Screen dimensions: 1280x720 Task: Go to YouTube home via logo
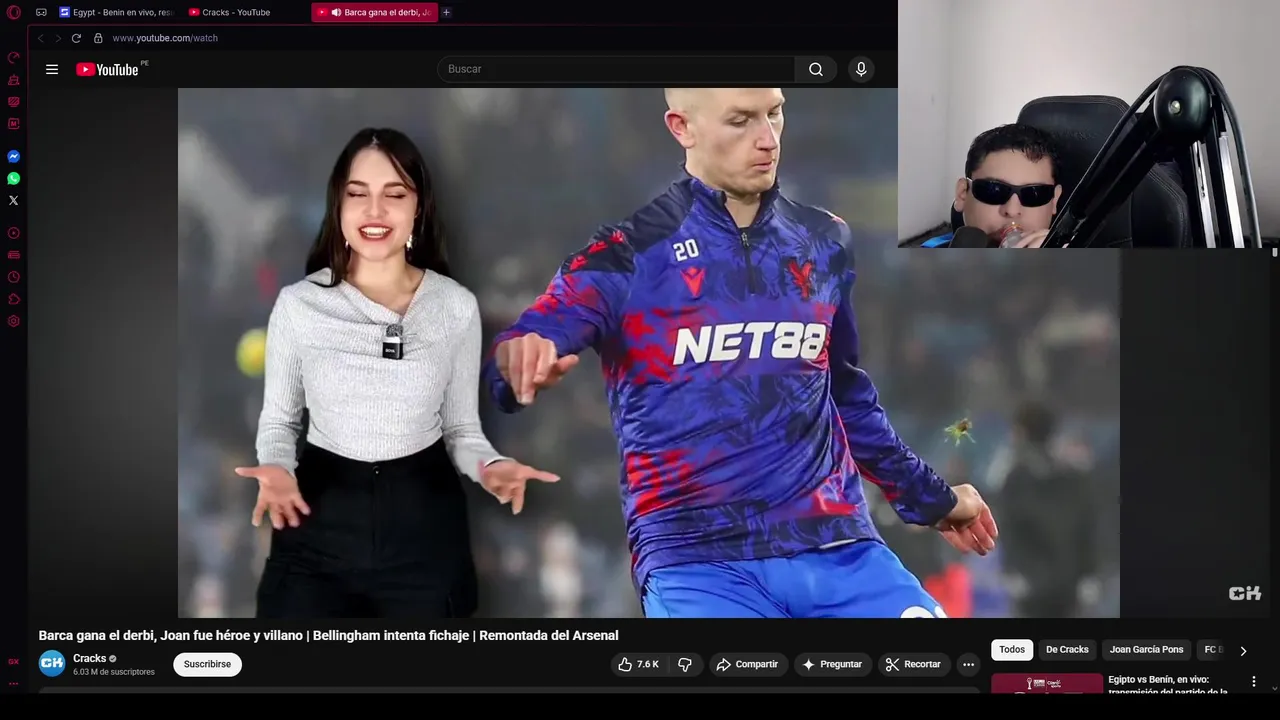tap(108, 69)
